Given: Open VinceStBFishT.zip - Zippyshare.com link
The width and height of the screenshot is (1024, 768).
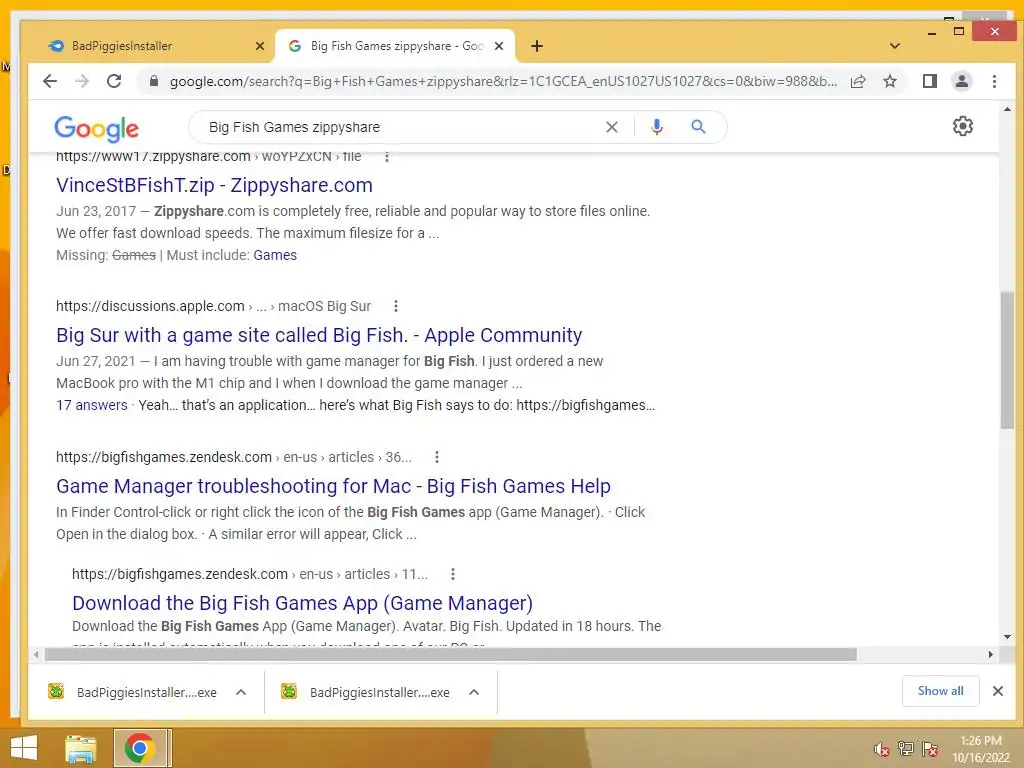Looking at the screenshot, I should (214, 185).
